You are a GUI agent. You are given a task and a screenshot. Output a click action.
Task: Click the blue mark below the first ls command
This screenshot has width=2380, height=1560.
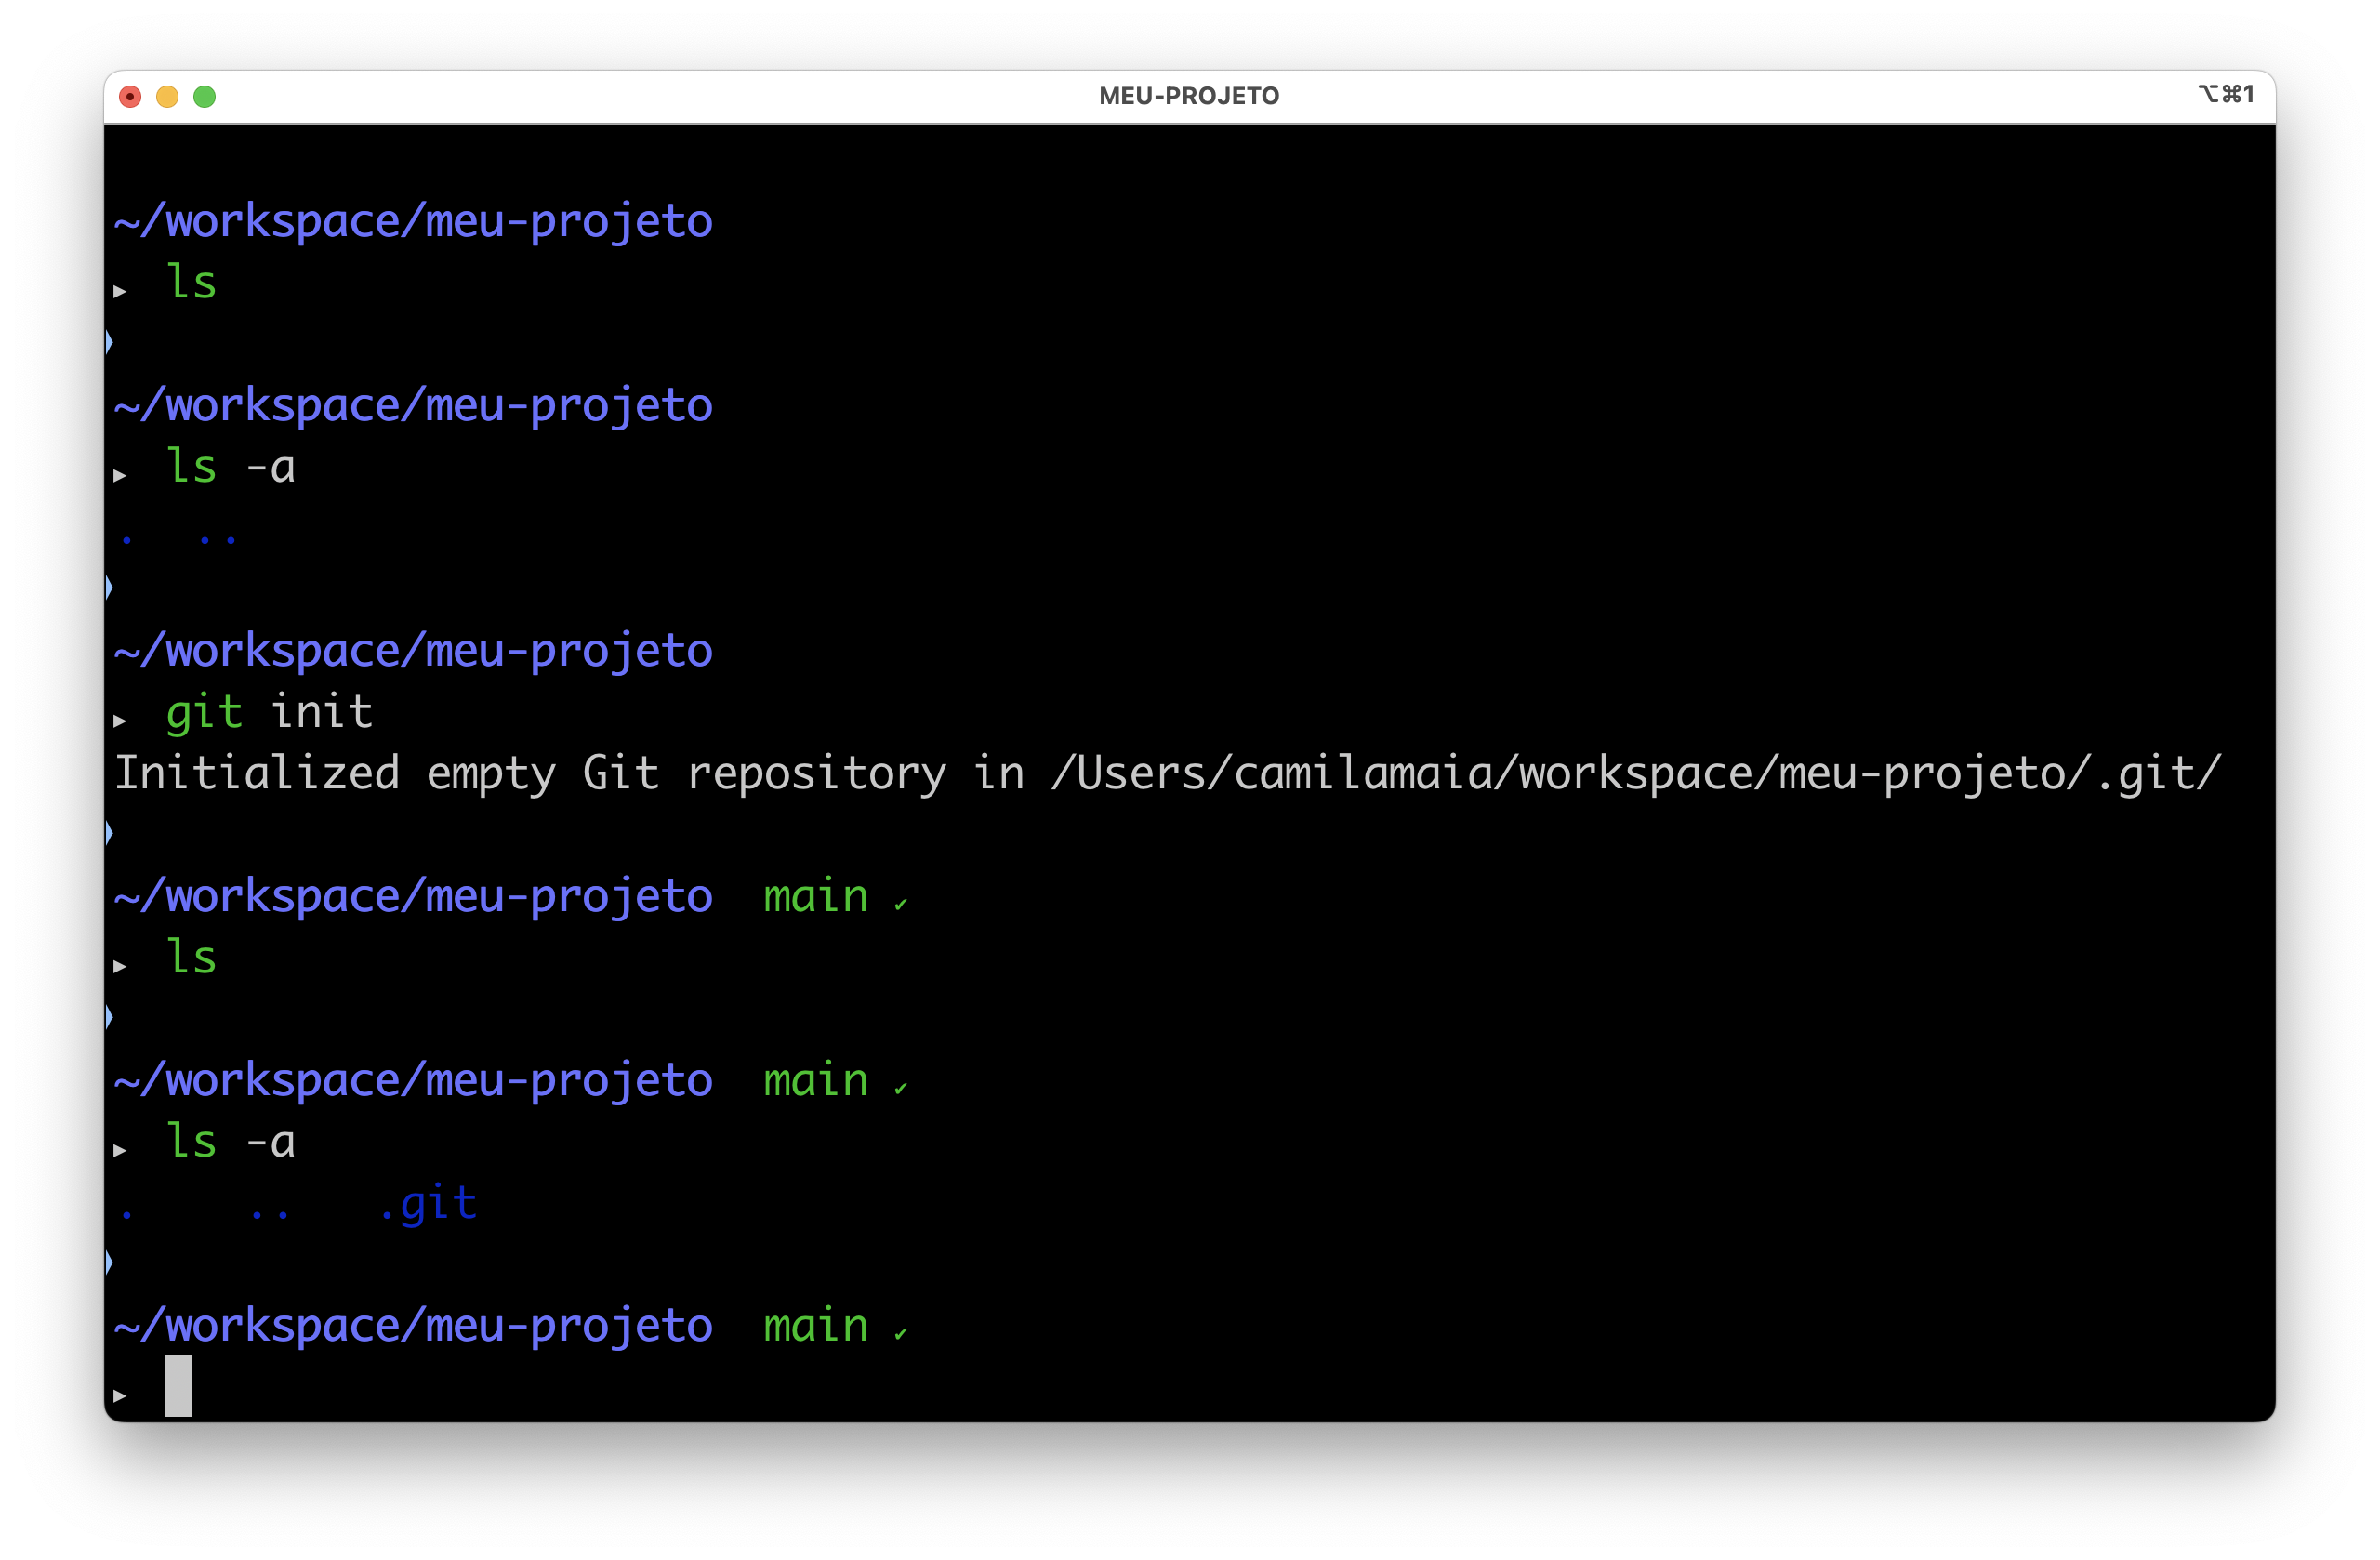[109, 342]
